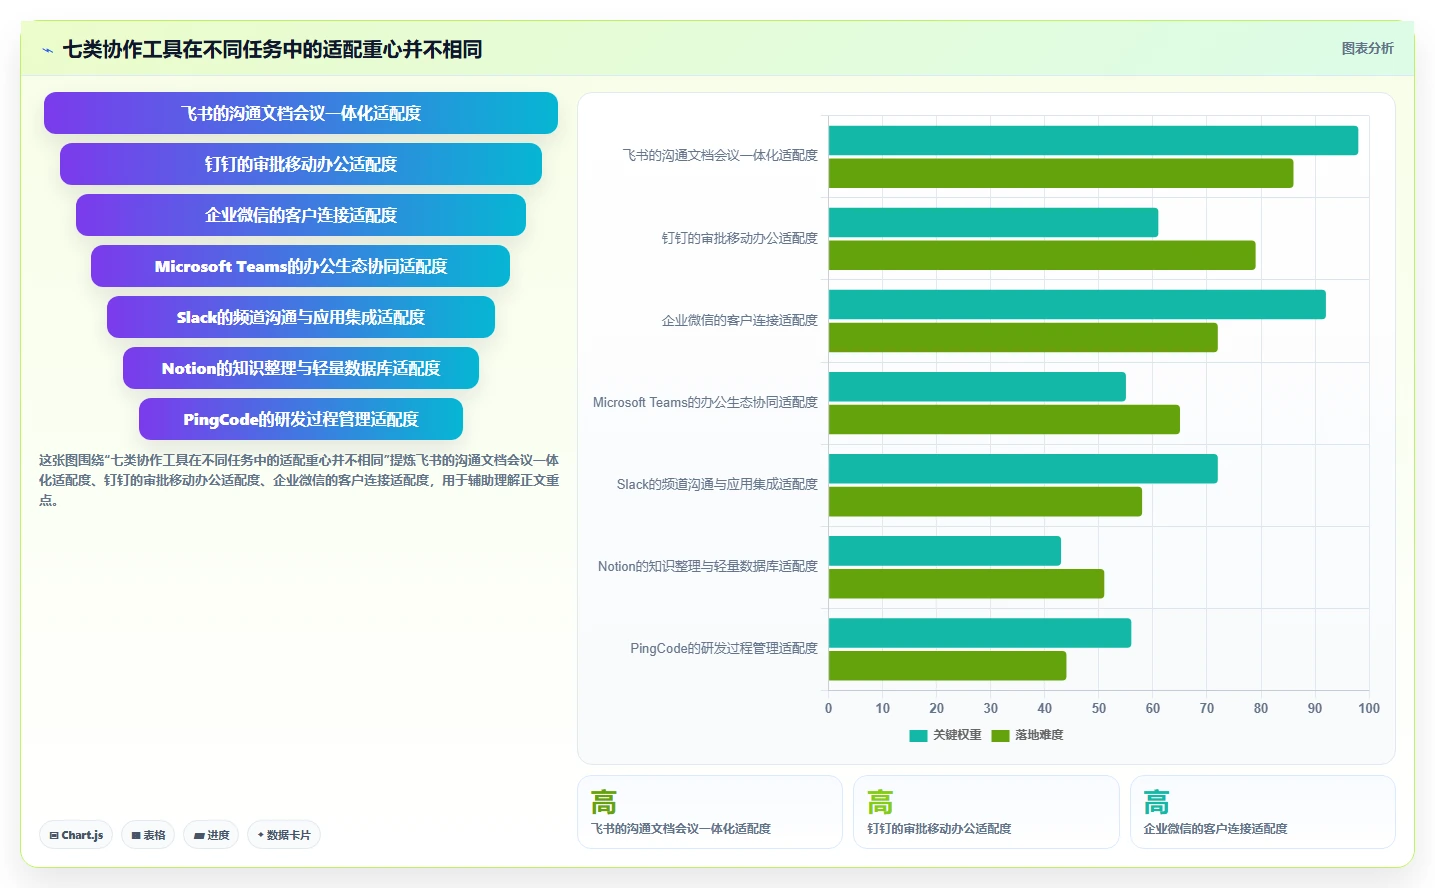Click the teal 关键权重 bar for 飞书
The height and width of the screenshot is (888, 1435).
click(1093, 141)
